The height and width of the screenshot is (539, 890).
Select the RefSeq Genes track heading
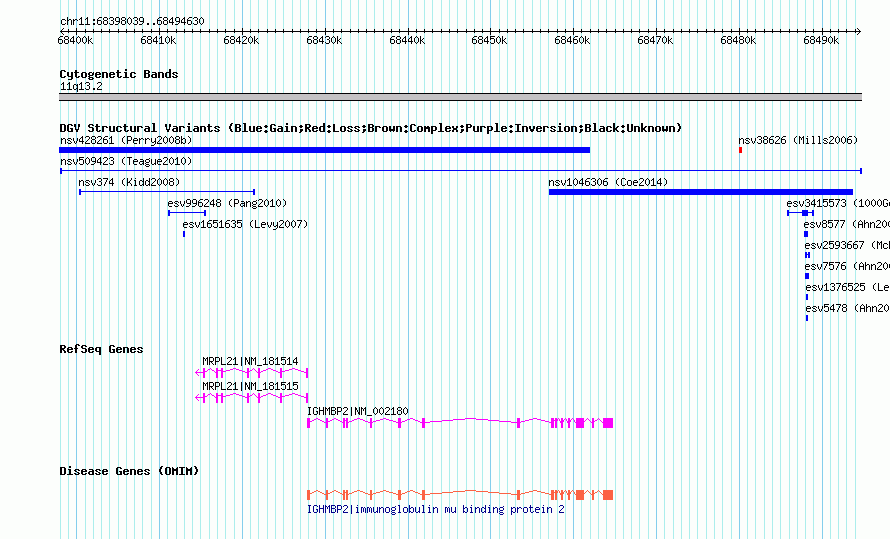tap(101, 349)
